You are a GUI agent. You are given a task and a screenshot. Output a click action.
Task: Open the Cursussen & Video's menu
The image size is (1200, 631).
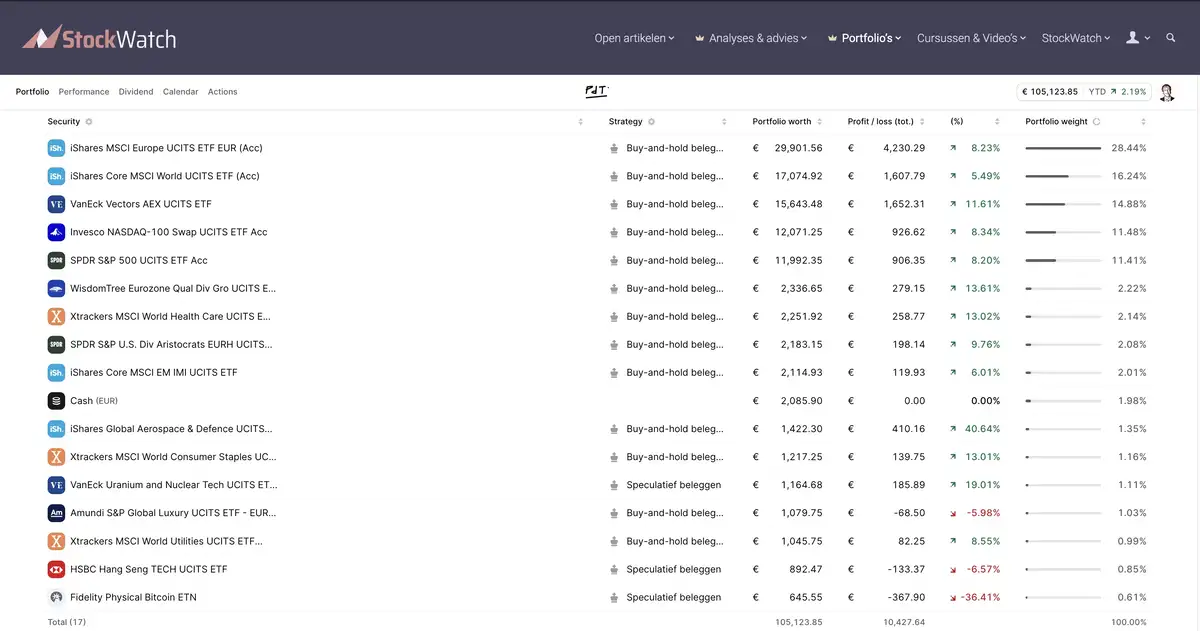click(971, 38)
